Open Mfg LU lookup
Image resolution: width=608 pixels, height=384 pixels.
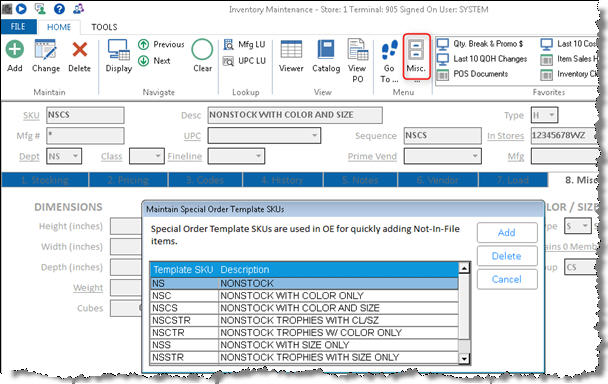click(x=244, y=44)
